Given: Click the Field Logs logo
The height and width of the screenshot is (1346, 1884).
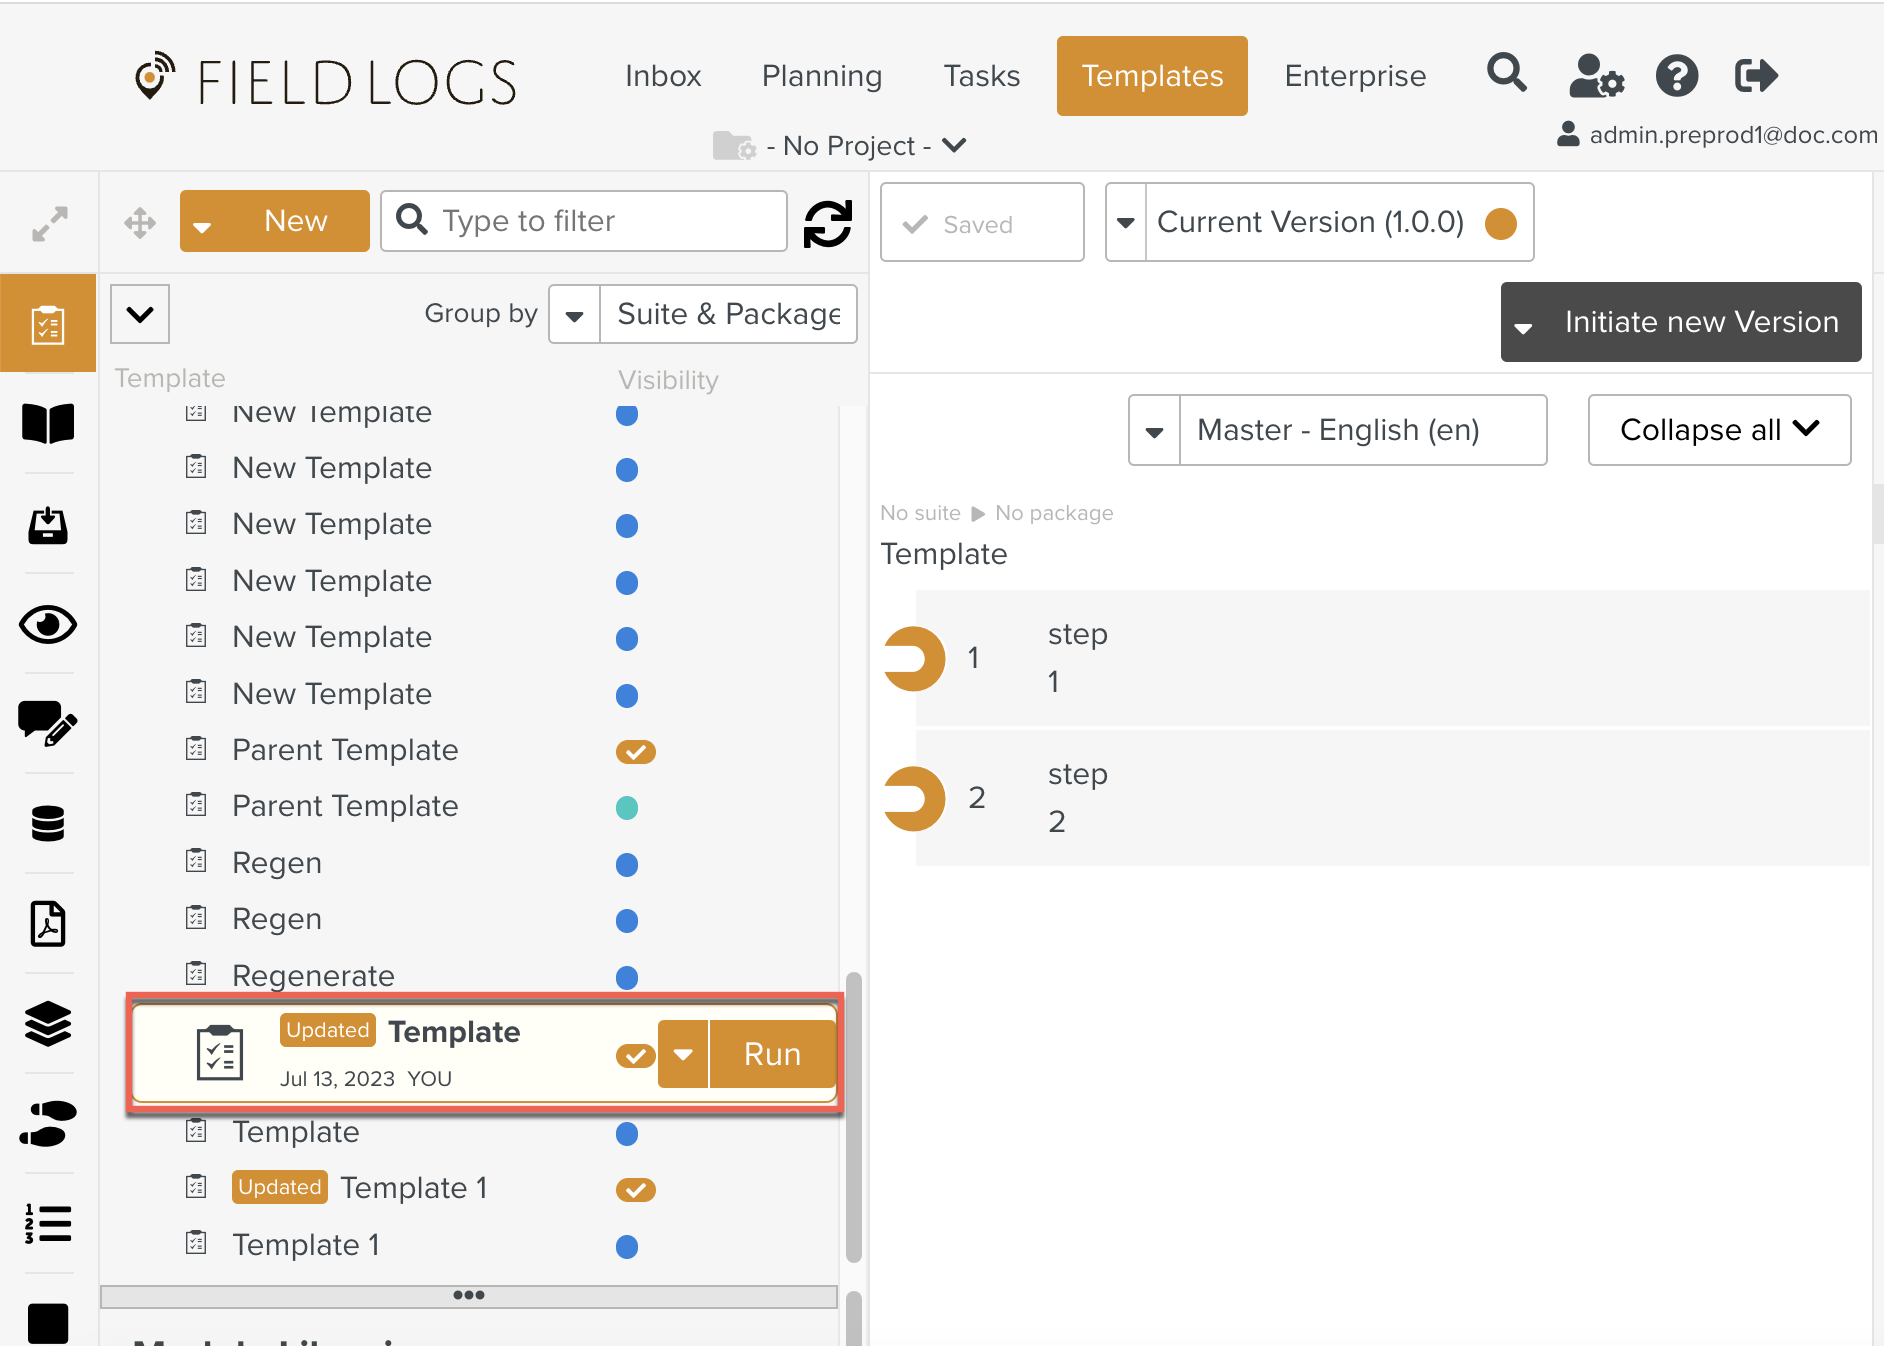Looking at the screenshot, I should 326,78.
